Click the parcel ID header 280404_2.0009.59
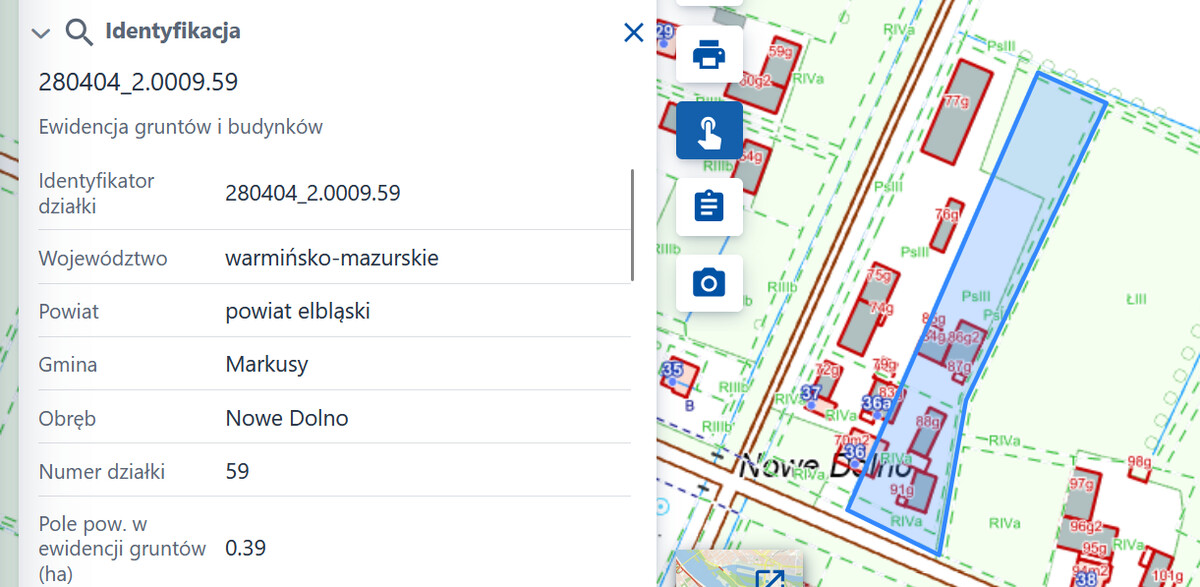This screenshot has height=587, width=1200. [x=138, y=82]
